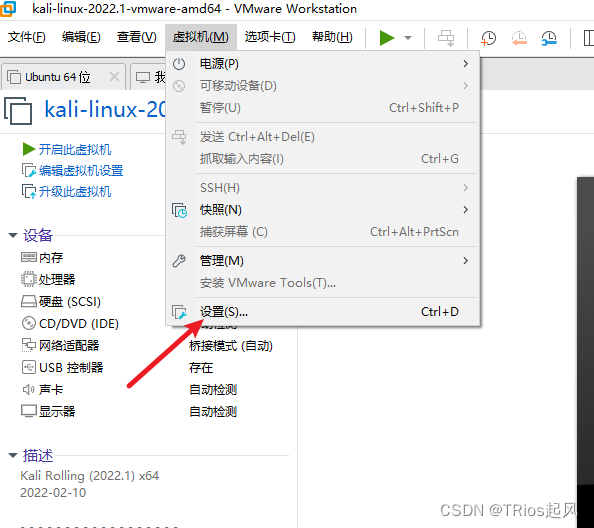
Task: Click the arrow next to 快照(N)
Action: (466, 210)
